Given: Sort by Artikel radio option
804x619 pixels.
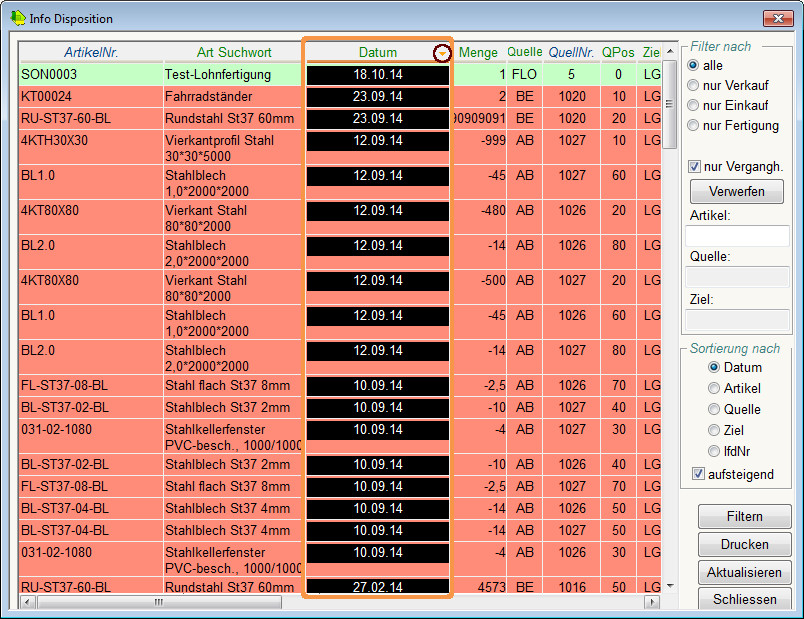Looking at the screenshot, I should pos(714,388).
